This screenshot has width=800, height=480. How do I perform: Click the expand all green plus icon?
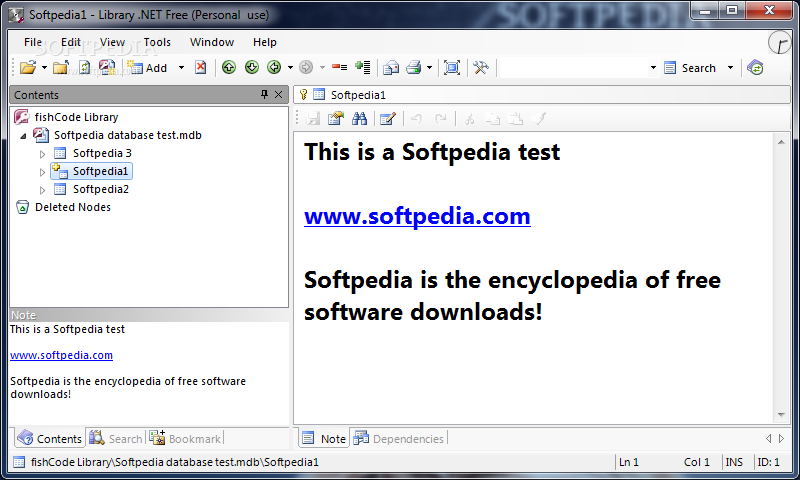[x=363, y=67]
